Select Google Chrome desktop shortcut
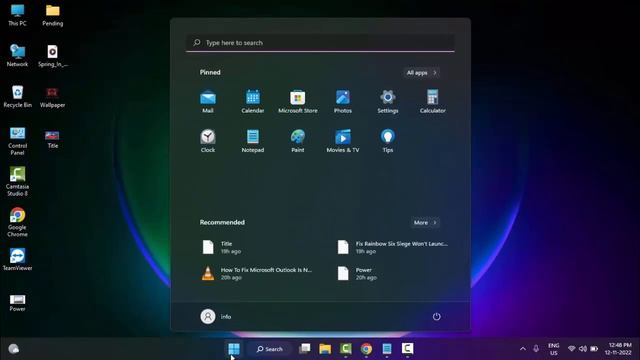Screen dimensions: 640x360 pos(17,222)
